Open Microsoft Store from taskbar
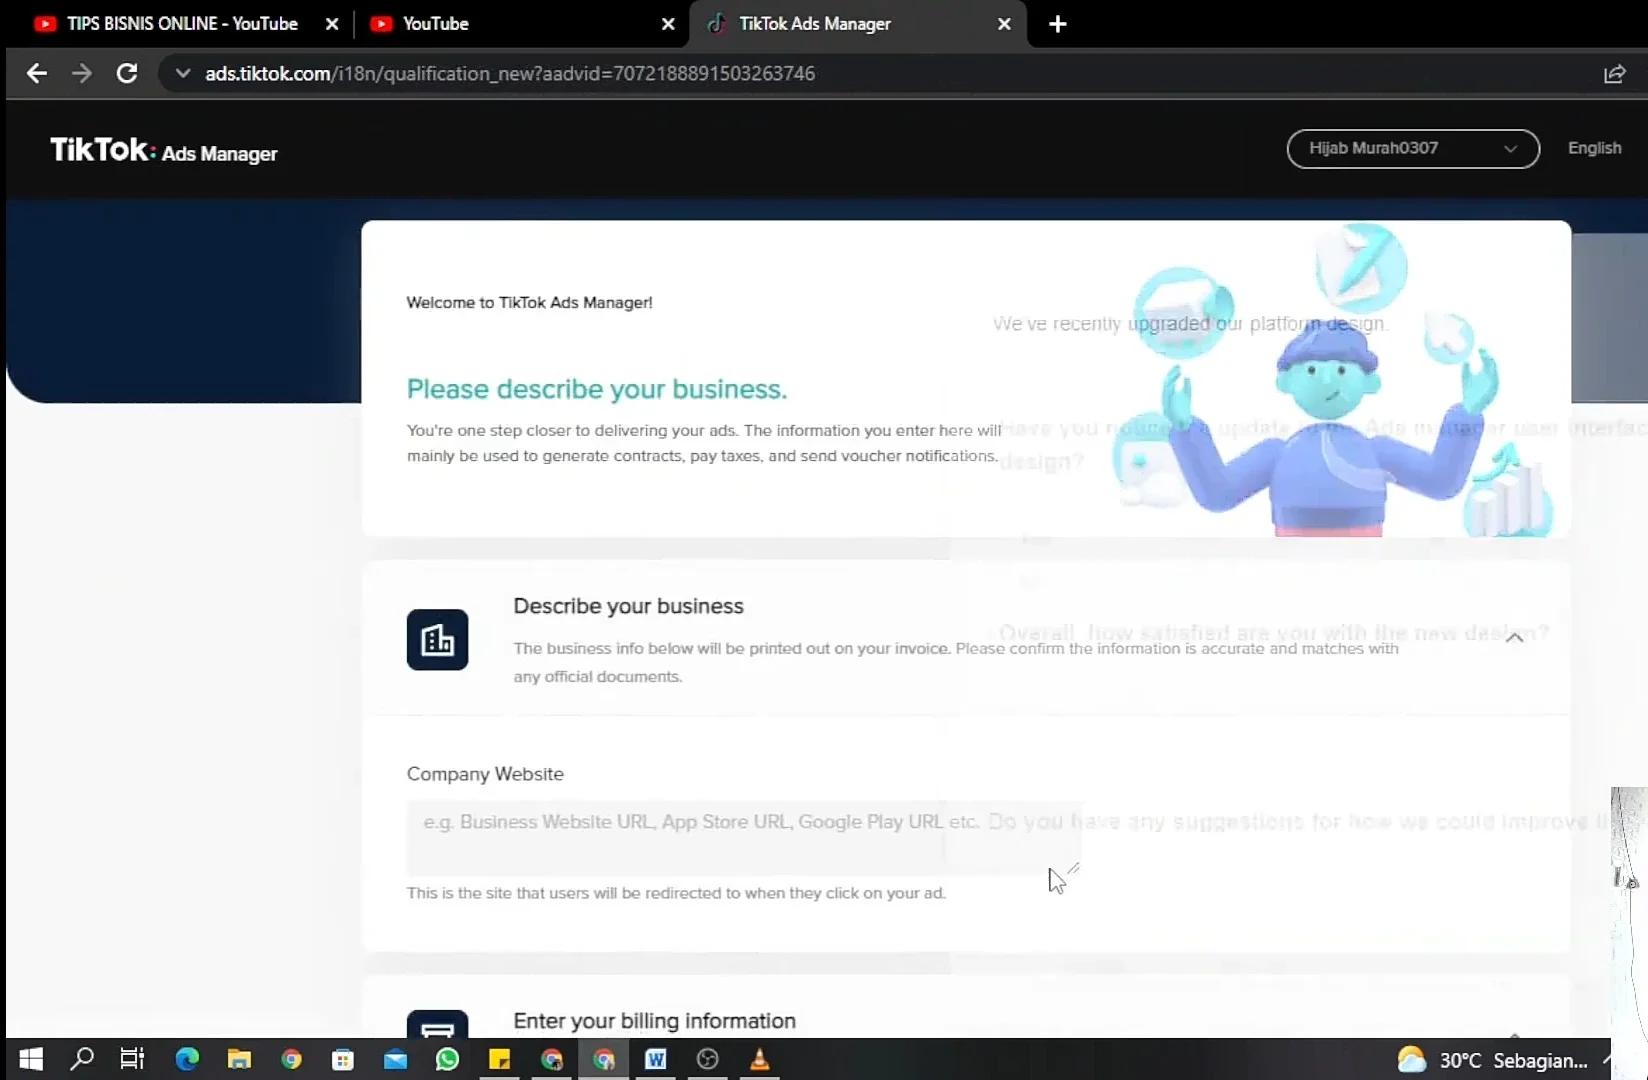 tap(343, 1059)
